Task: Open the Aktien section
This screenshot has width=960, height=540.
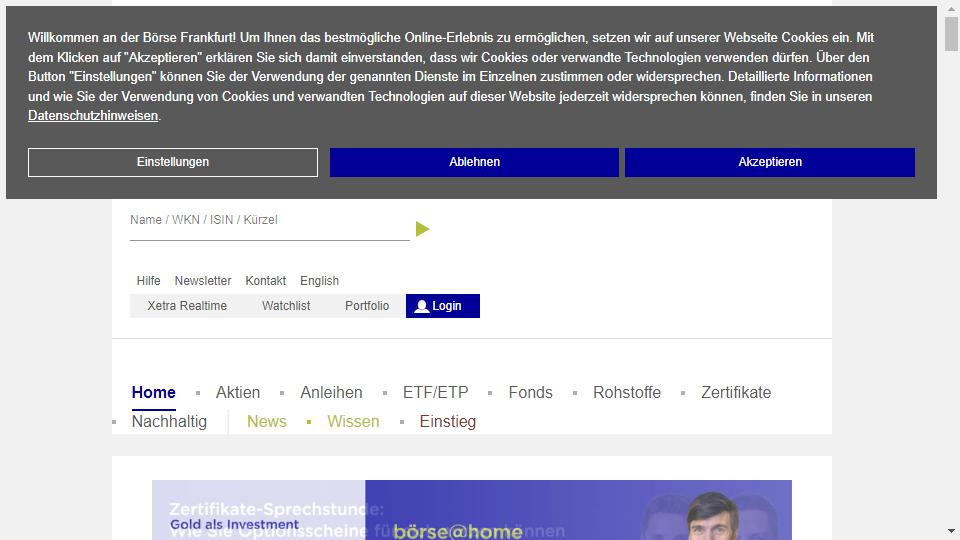Action: tap(238, 392)
